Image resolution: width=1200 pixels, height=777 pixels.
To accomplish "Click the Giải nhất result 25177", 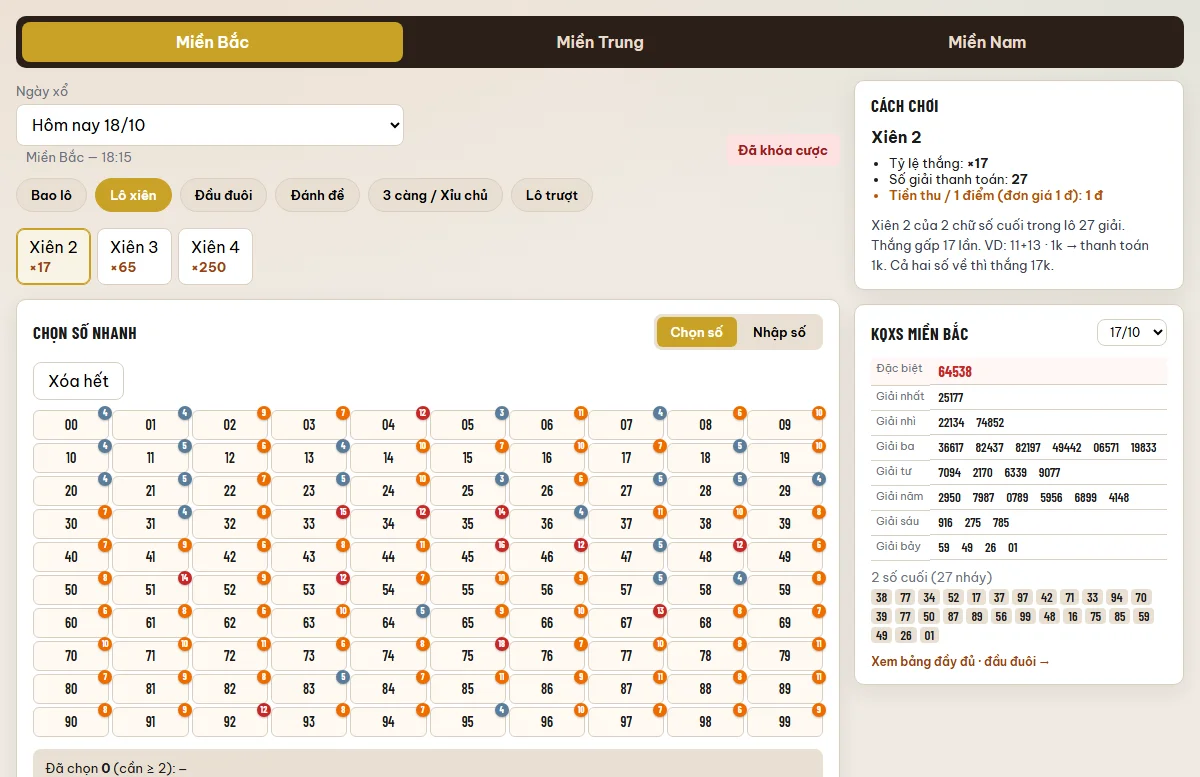I will coord(951,397).
